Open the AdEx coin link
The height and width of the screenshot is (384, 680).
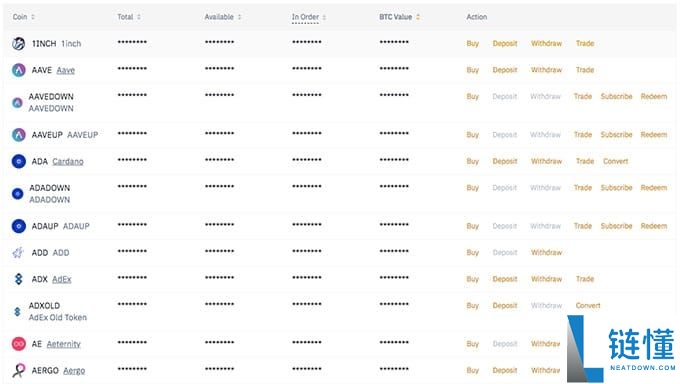pos(62,279)
